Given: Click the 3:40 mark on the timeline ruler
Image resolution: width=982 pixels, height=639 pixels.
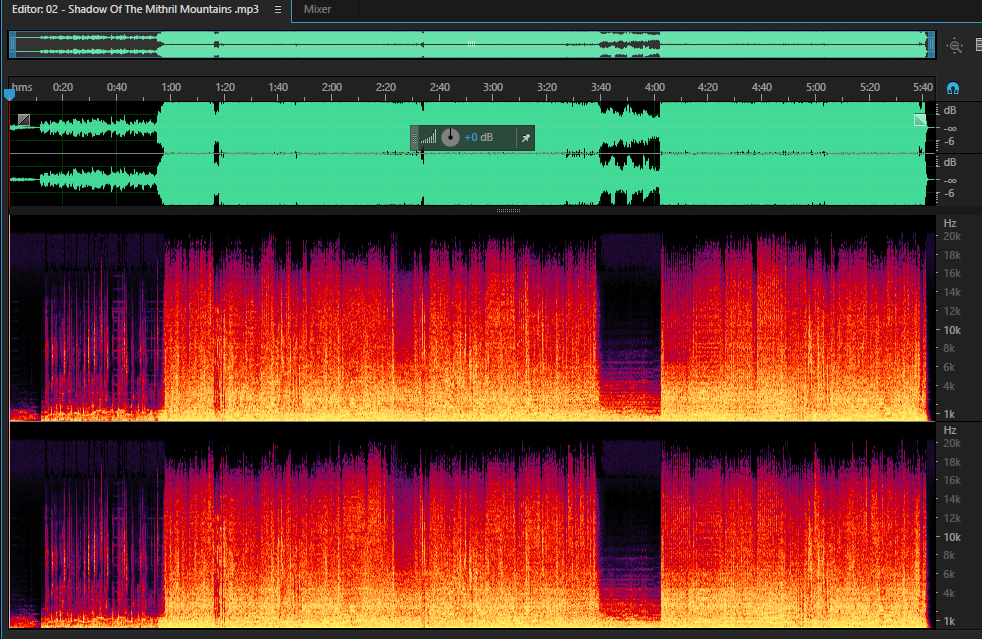Looking at the screenshot, I should click(x=601, y=87).
